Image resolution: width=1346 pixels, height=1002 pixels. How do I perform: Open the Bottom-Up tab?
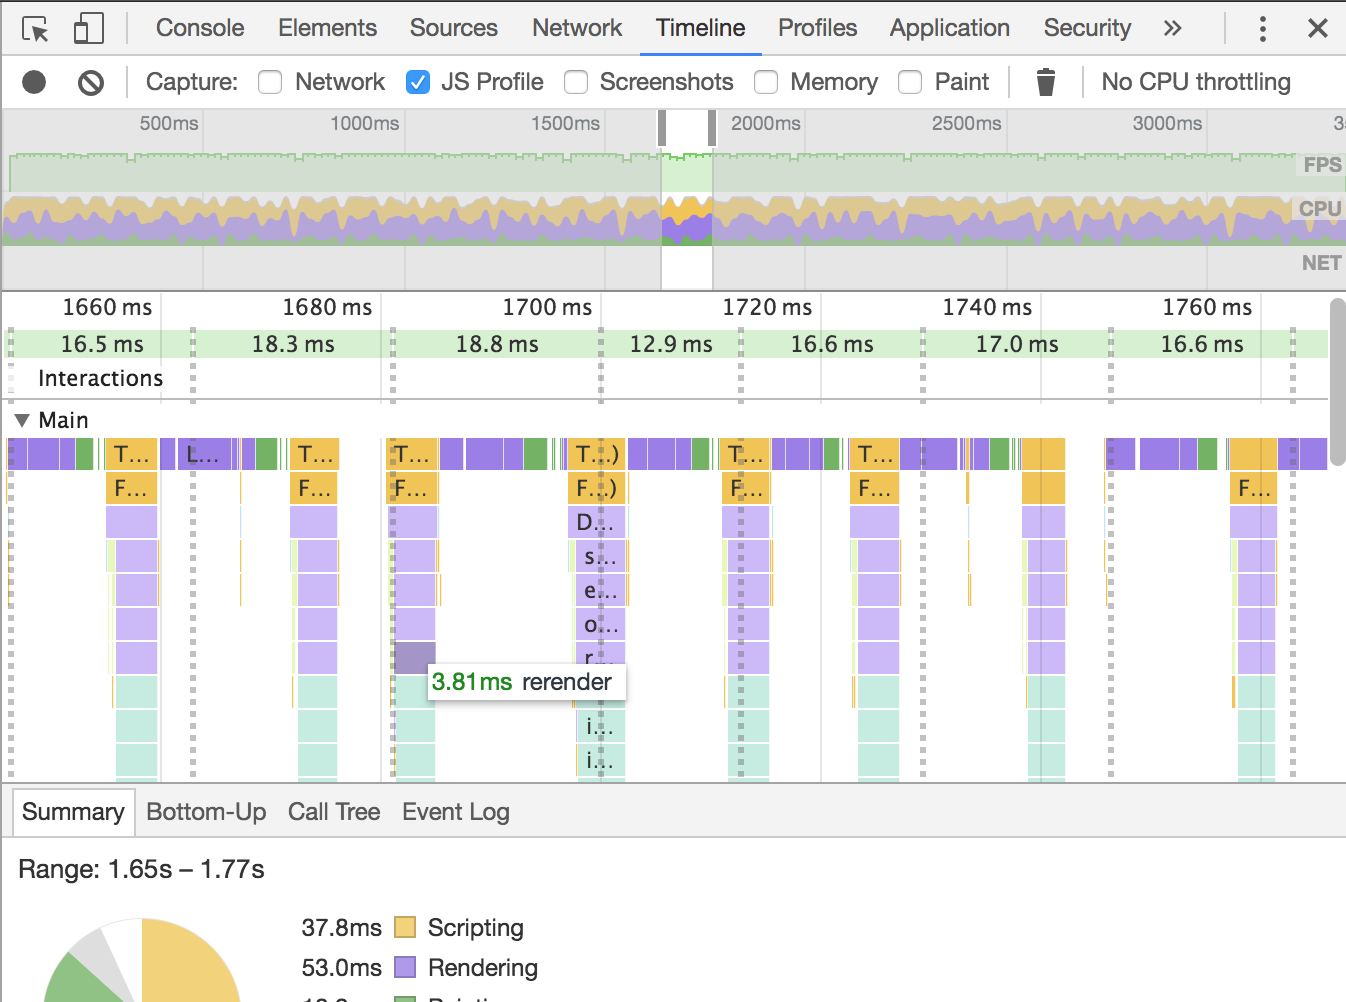[206, 812]
